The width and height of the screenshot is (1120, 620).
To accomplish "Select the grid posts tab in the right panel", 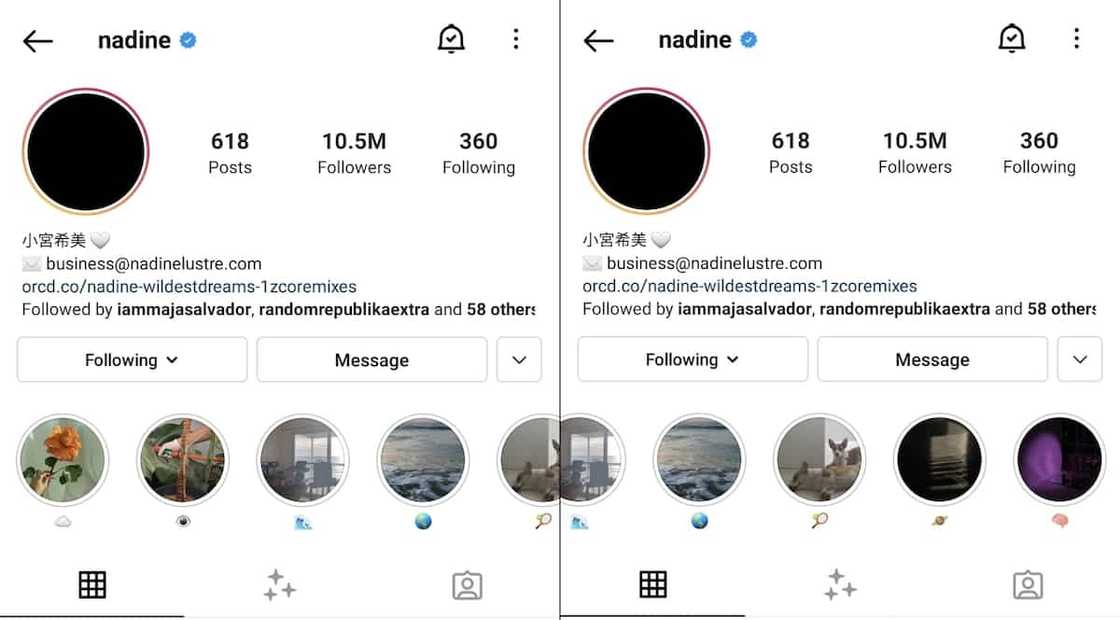I will pyautogui.click(x=653, y=584).
